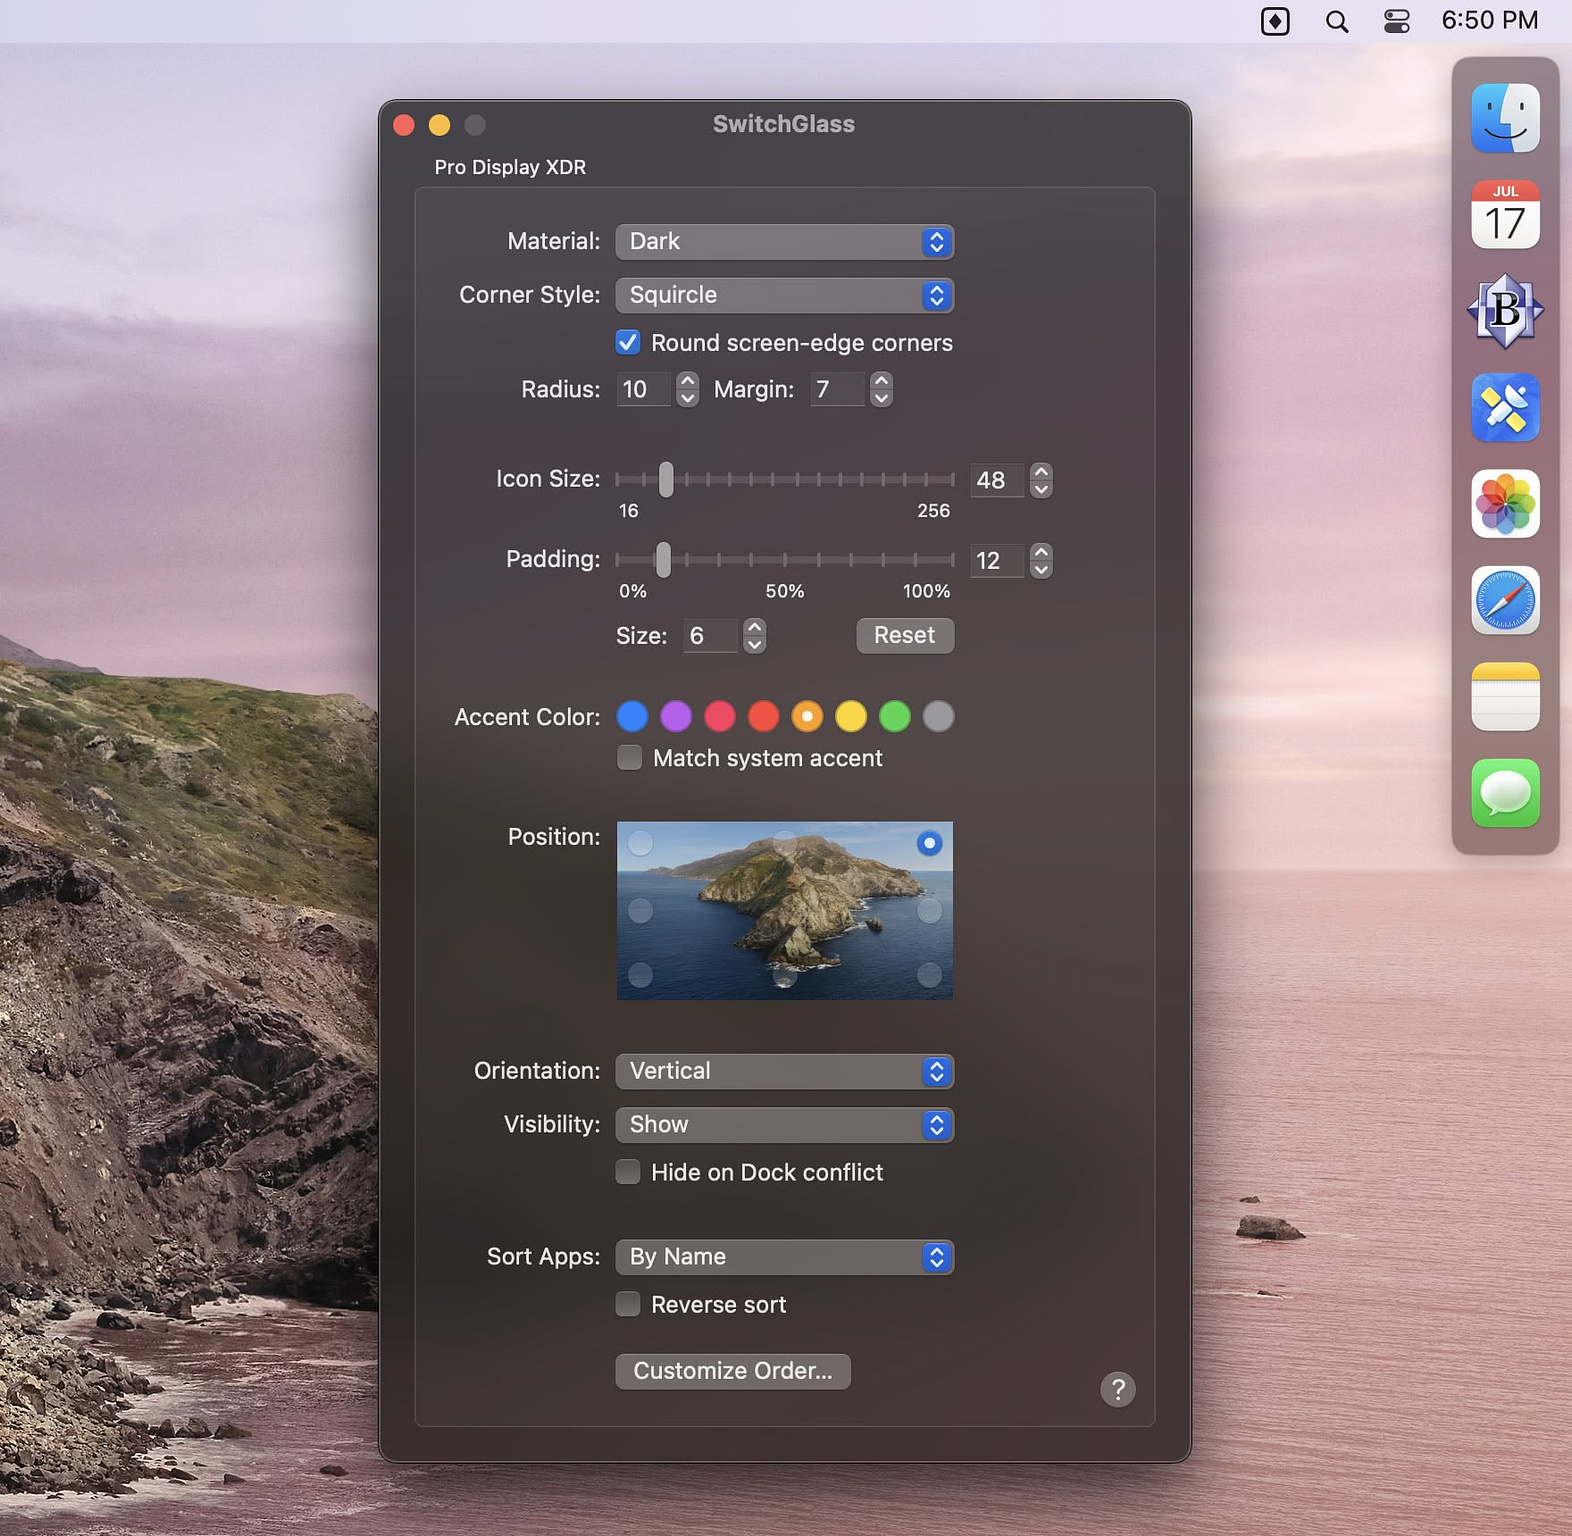Click the Radius stepper arrows
This screenshot has height=1536, width=1572.
[687, 389]
